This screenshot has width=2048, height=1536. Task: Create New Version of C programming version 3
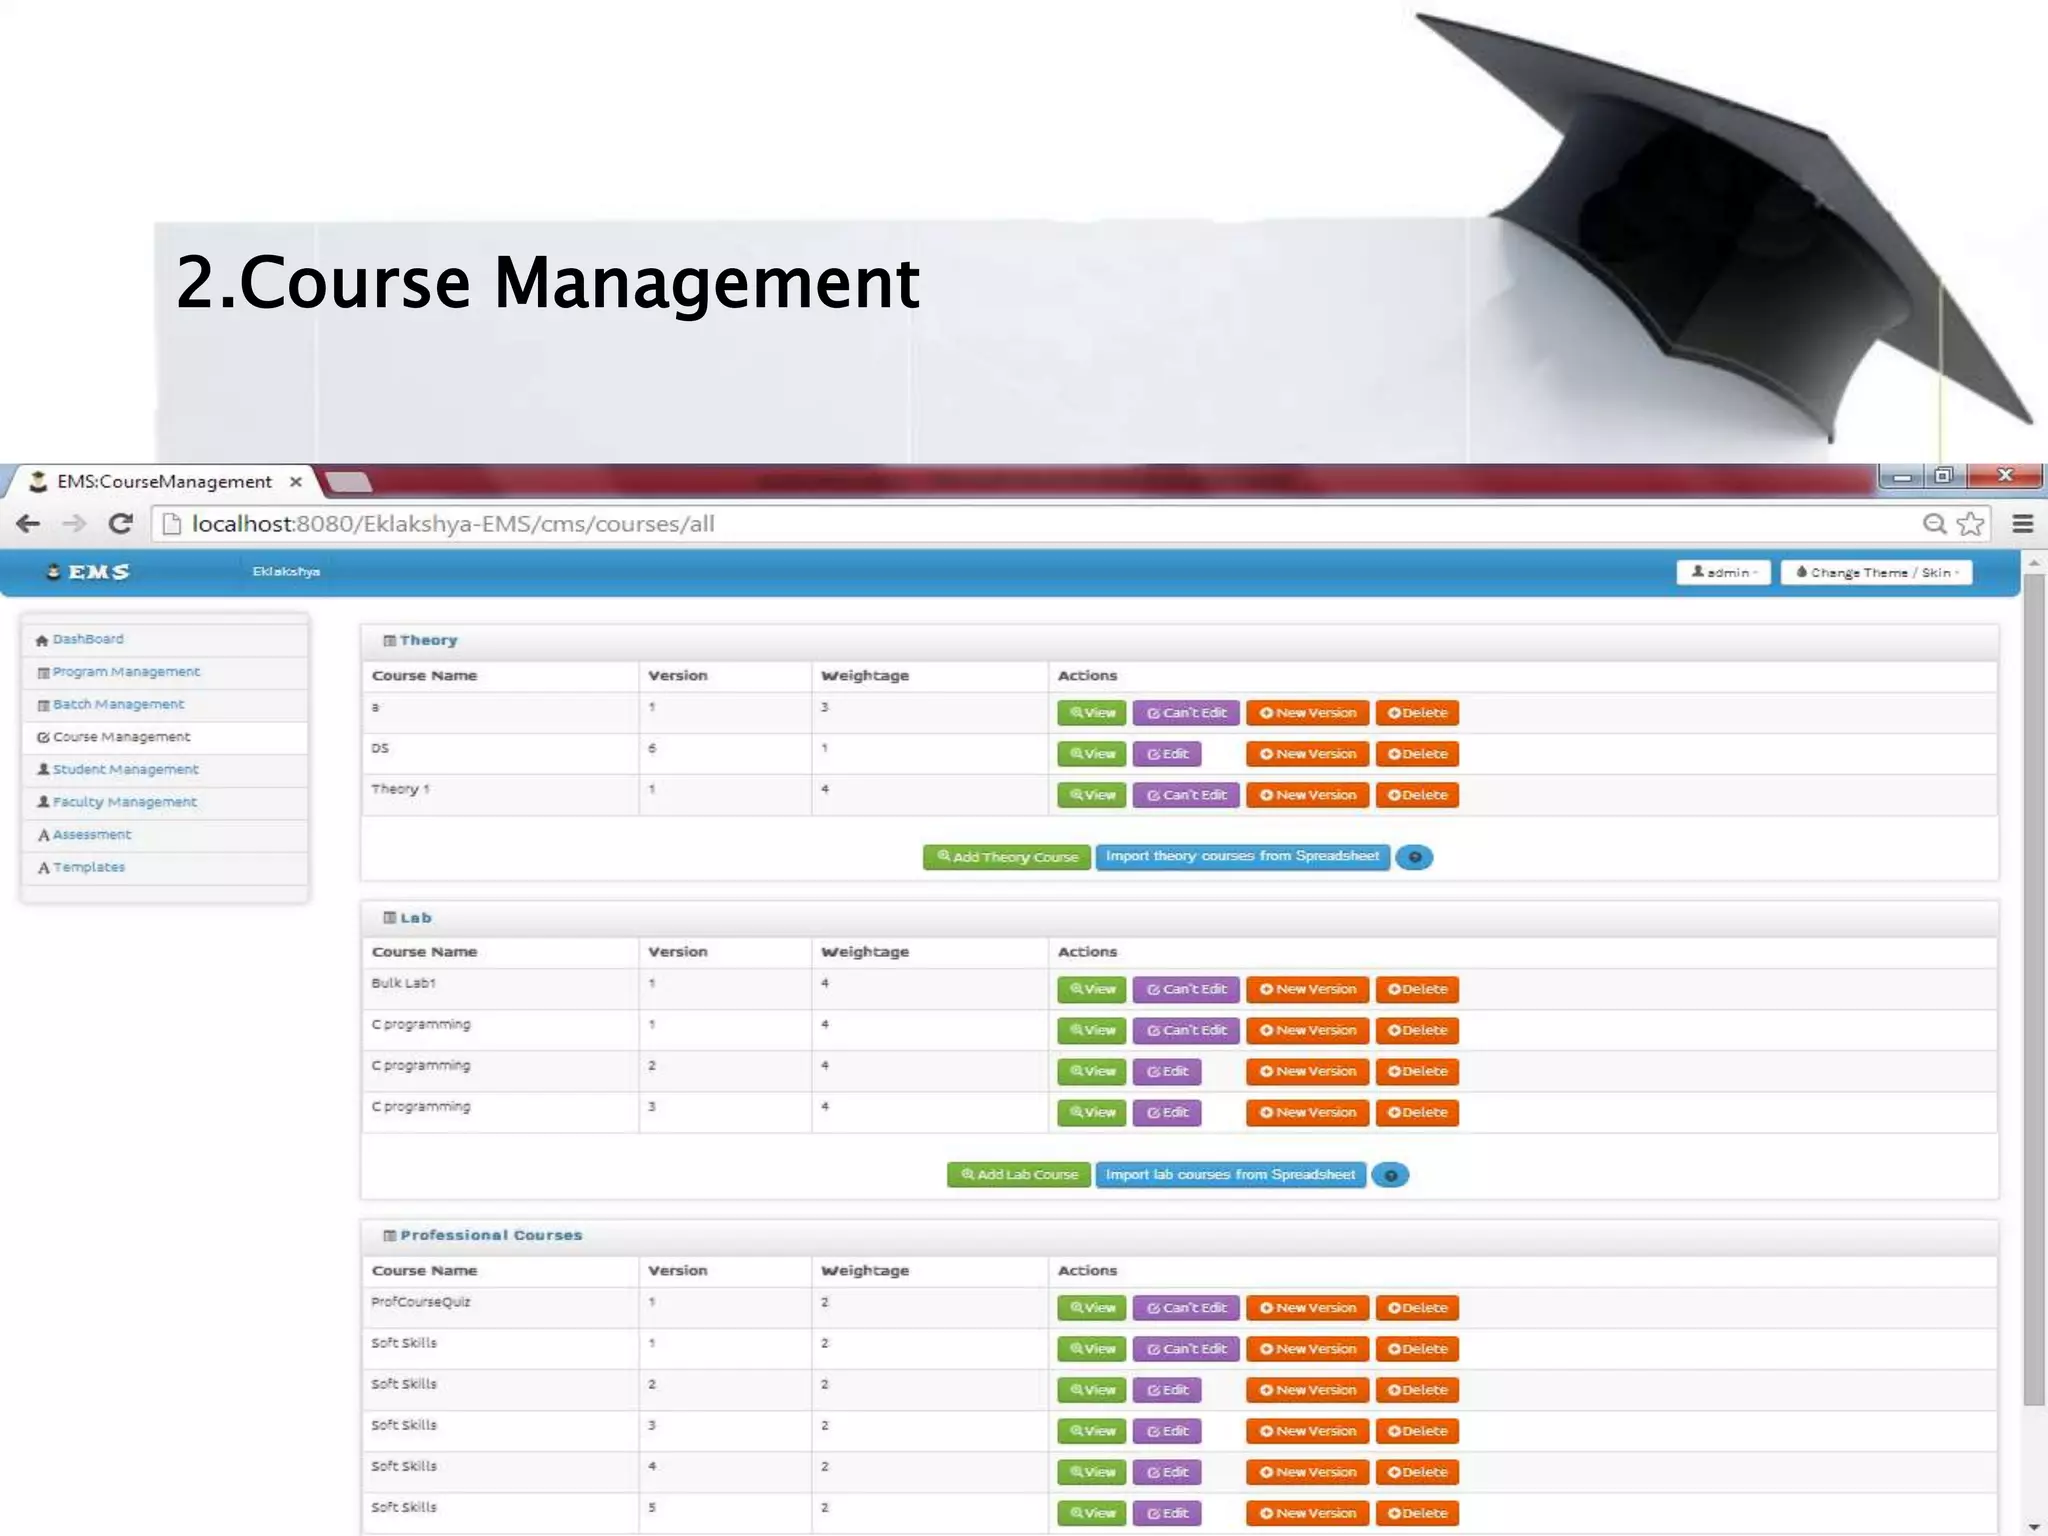[x=1307, y=1112]
